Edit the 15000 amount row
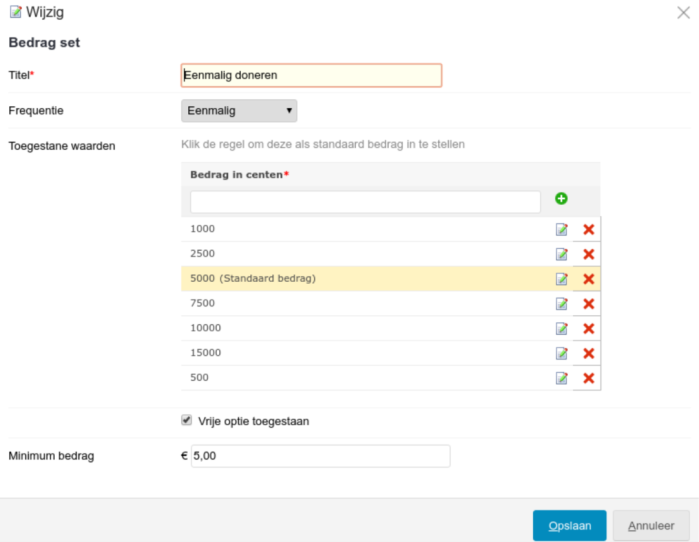The height and width of the screenshot is (542, 699). (x=562, y=353)
